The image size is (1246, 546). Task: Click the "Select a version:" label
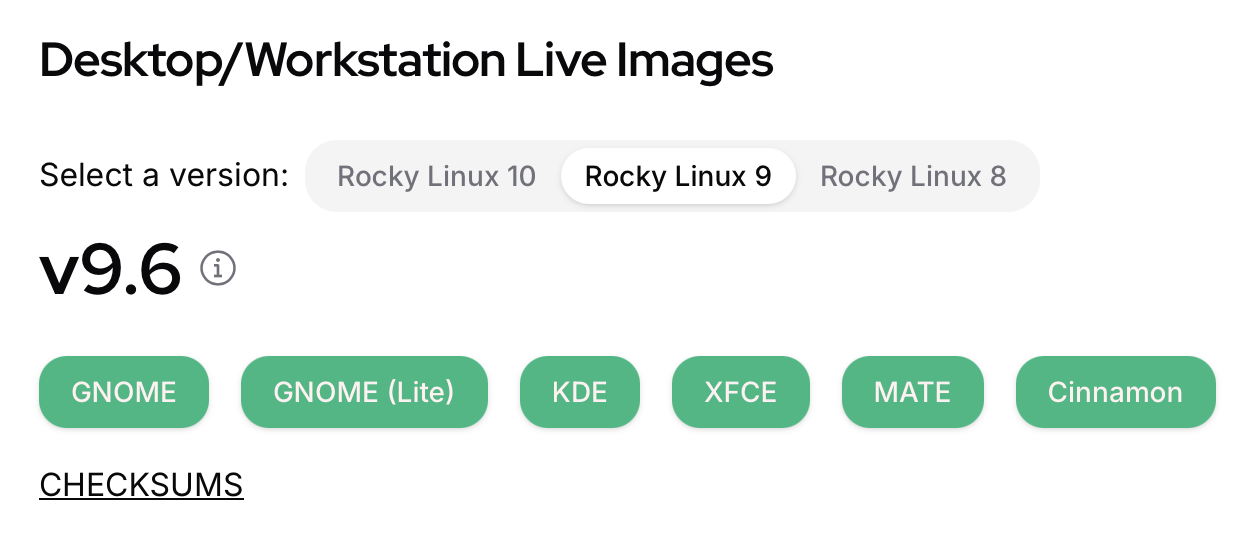[164, 177]
